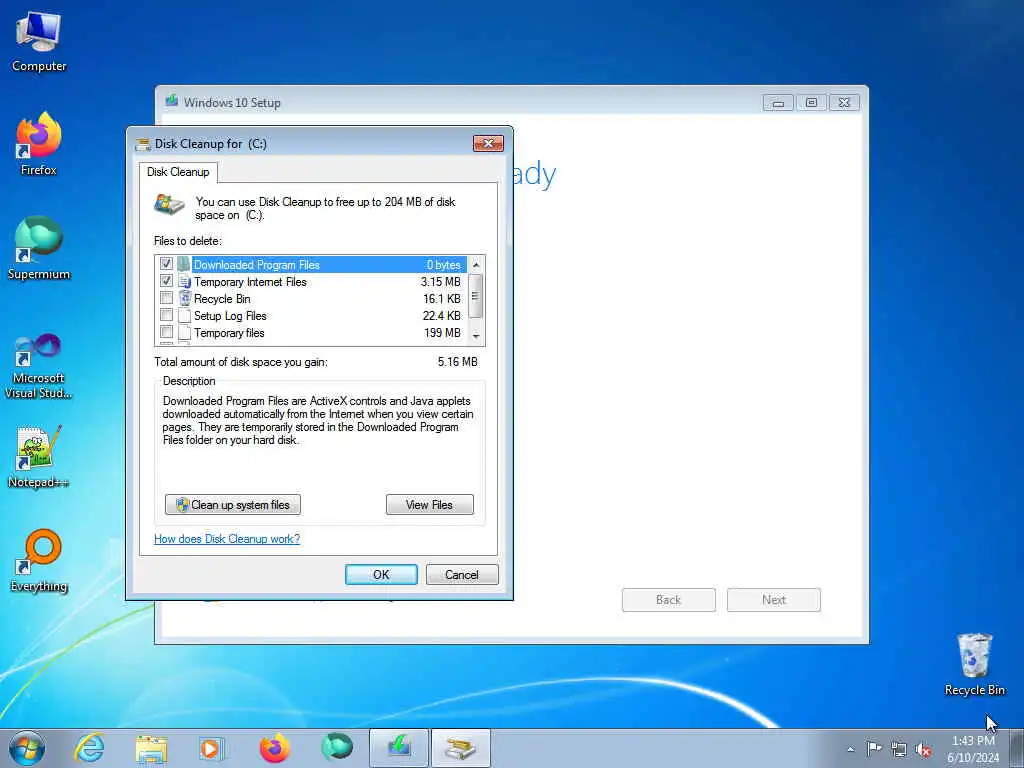Select the Firefox desktop shortcut
Image resolution: width=1024 pixels, height=768 pixels.
click(x=39, y=144)
